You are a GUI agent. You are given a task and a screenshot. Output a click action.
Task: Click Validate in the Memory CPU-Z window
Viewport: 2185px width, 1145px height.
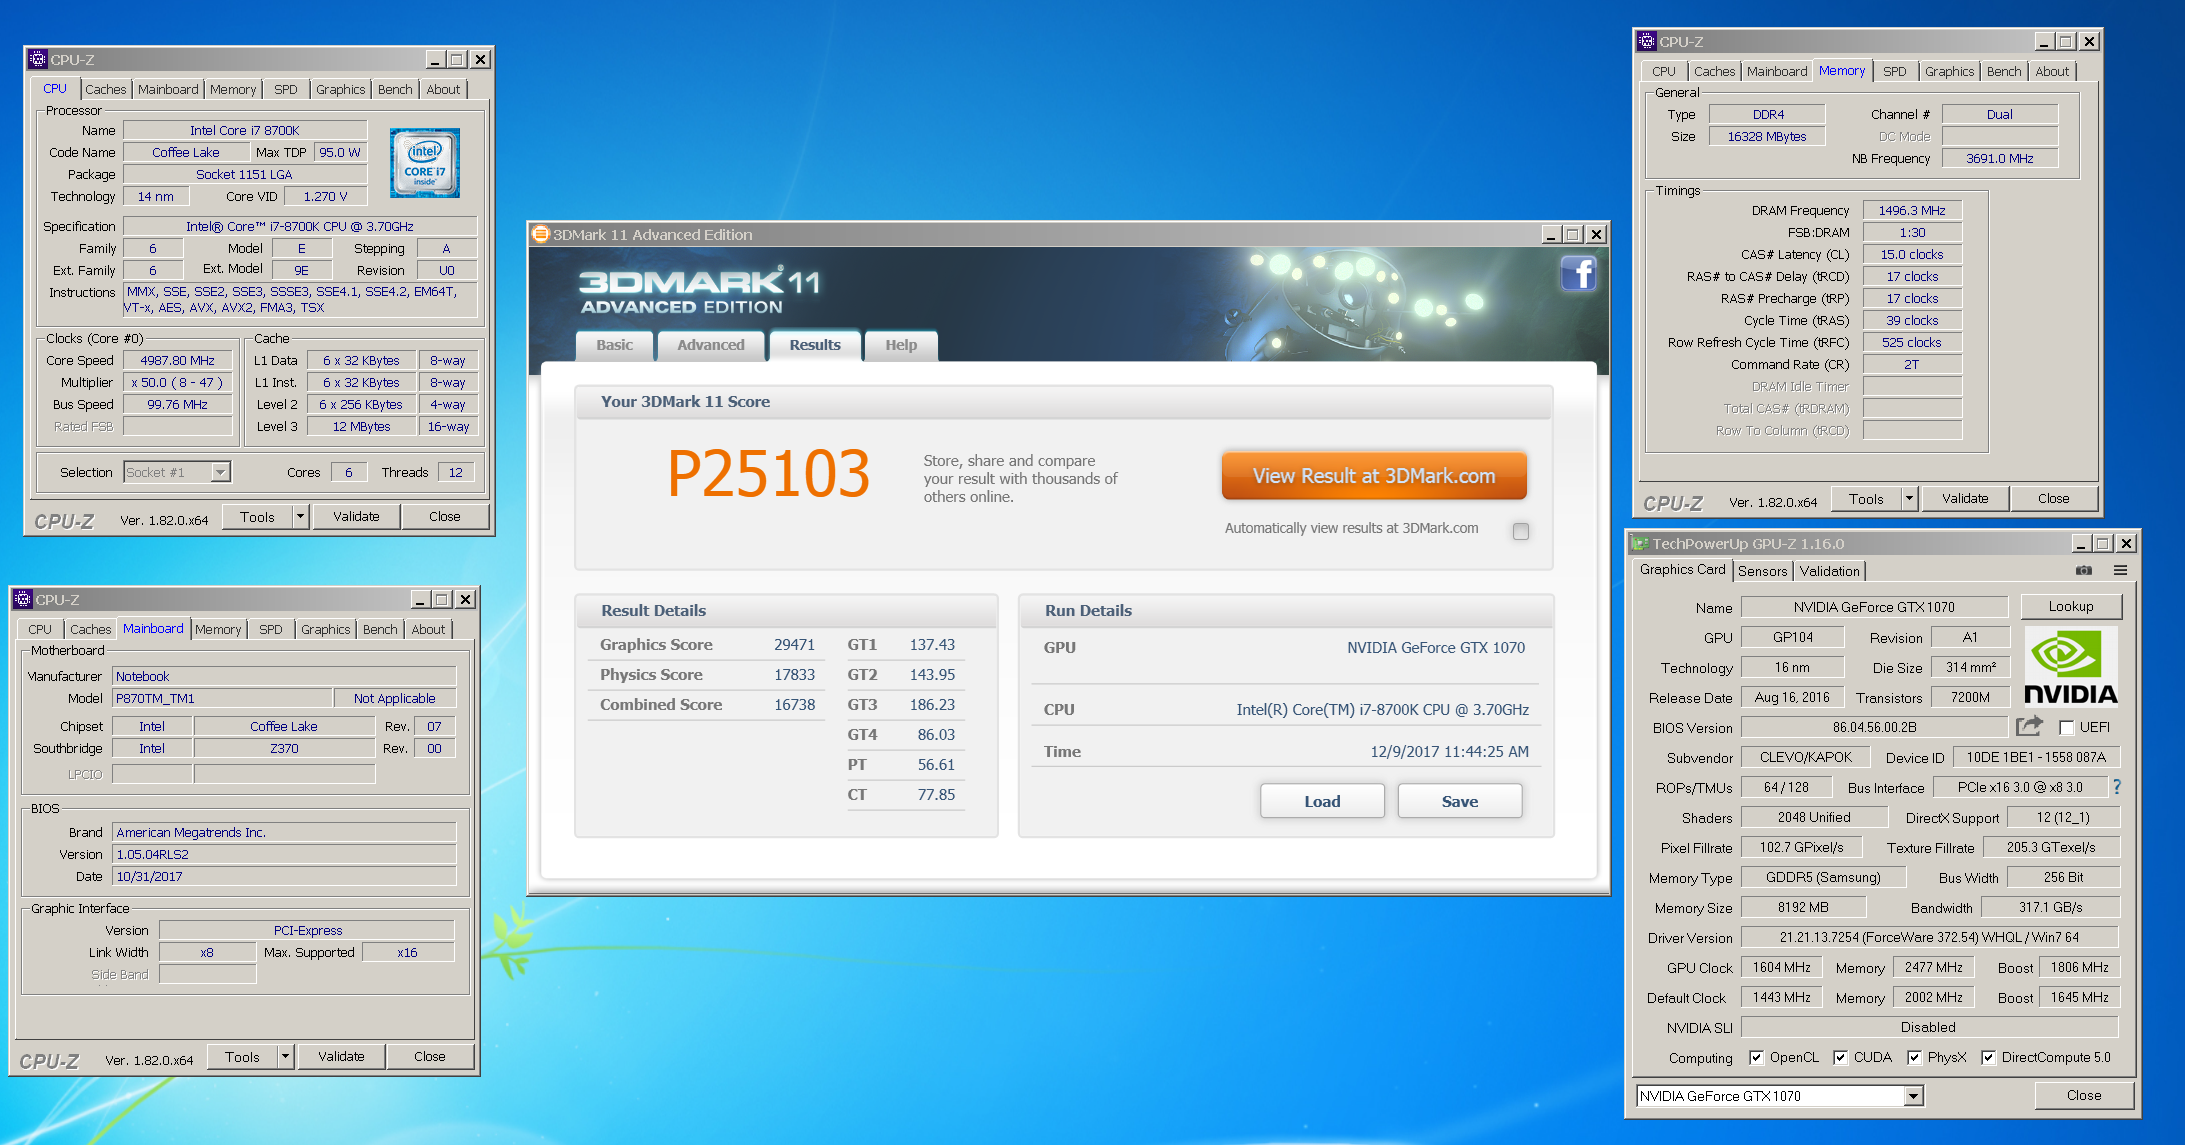pos(1965,498)
